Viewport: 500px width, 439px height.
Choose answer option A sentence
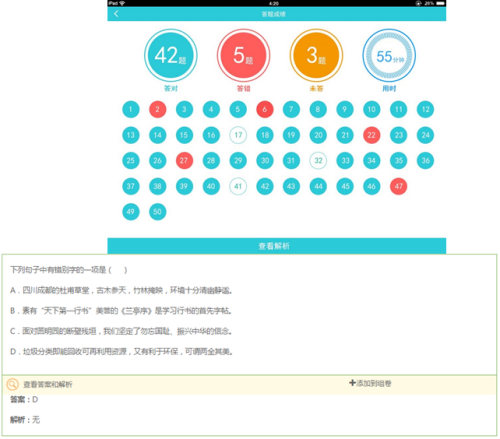[121, 290]
